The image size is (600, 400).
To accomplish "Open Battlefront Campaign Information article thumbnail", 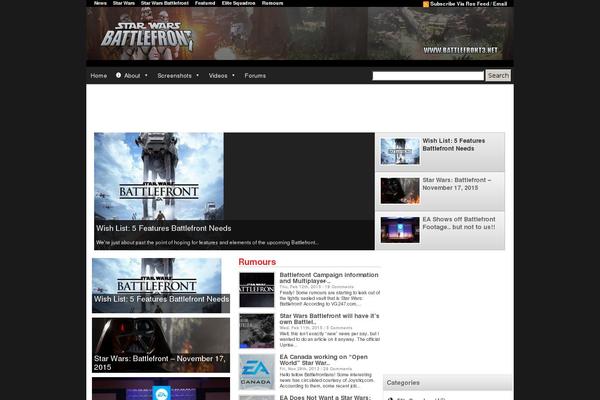I will click(257, 290).
